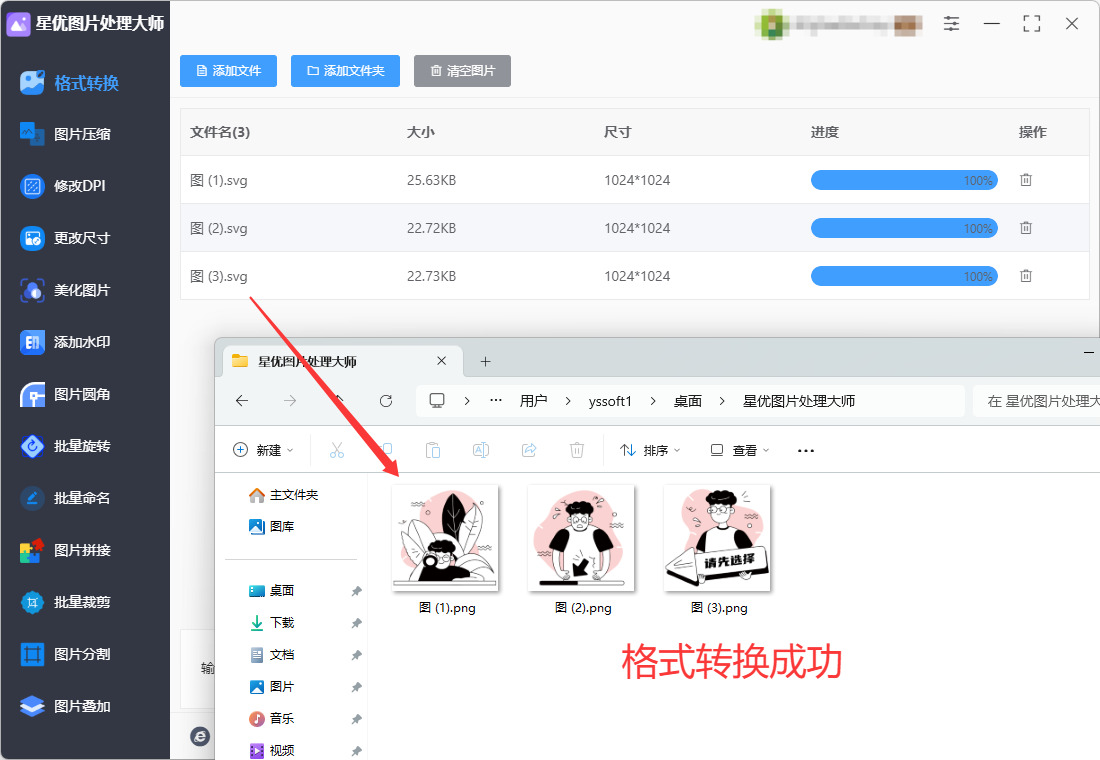Click the 批量裁剪 batch crop icon
Screen dimensions: 1100x760
coord(32,602)
